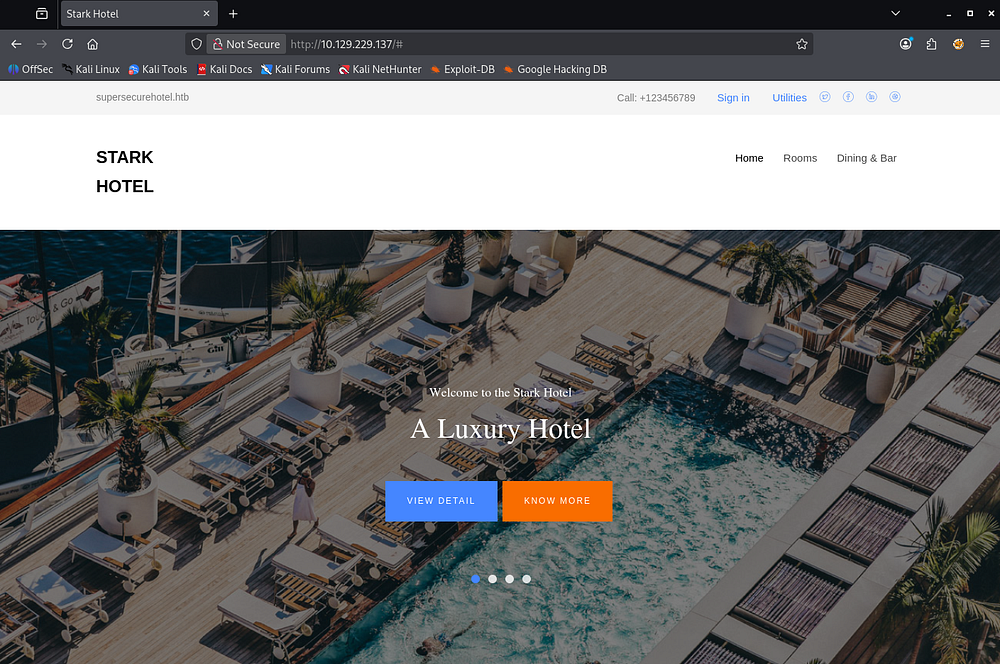
Task: Open the Firefox application hamburger menu
Action: [985, 44]
